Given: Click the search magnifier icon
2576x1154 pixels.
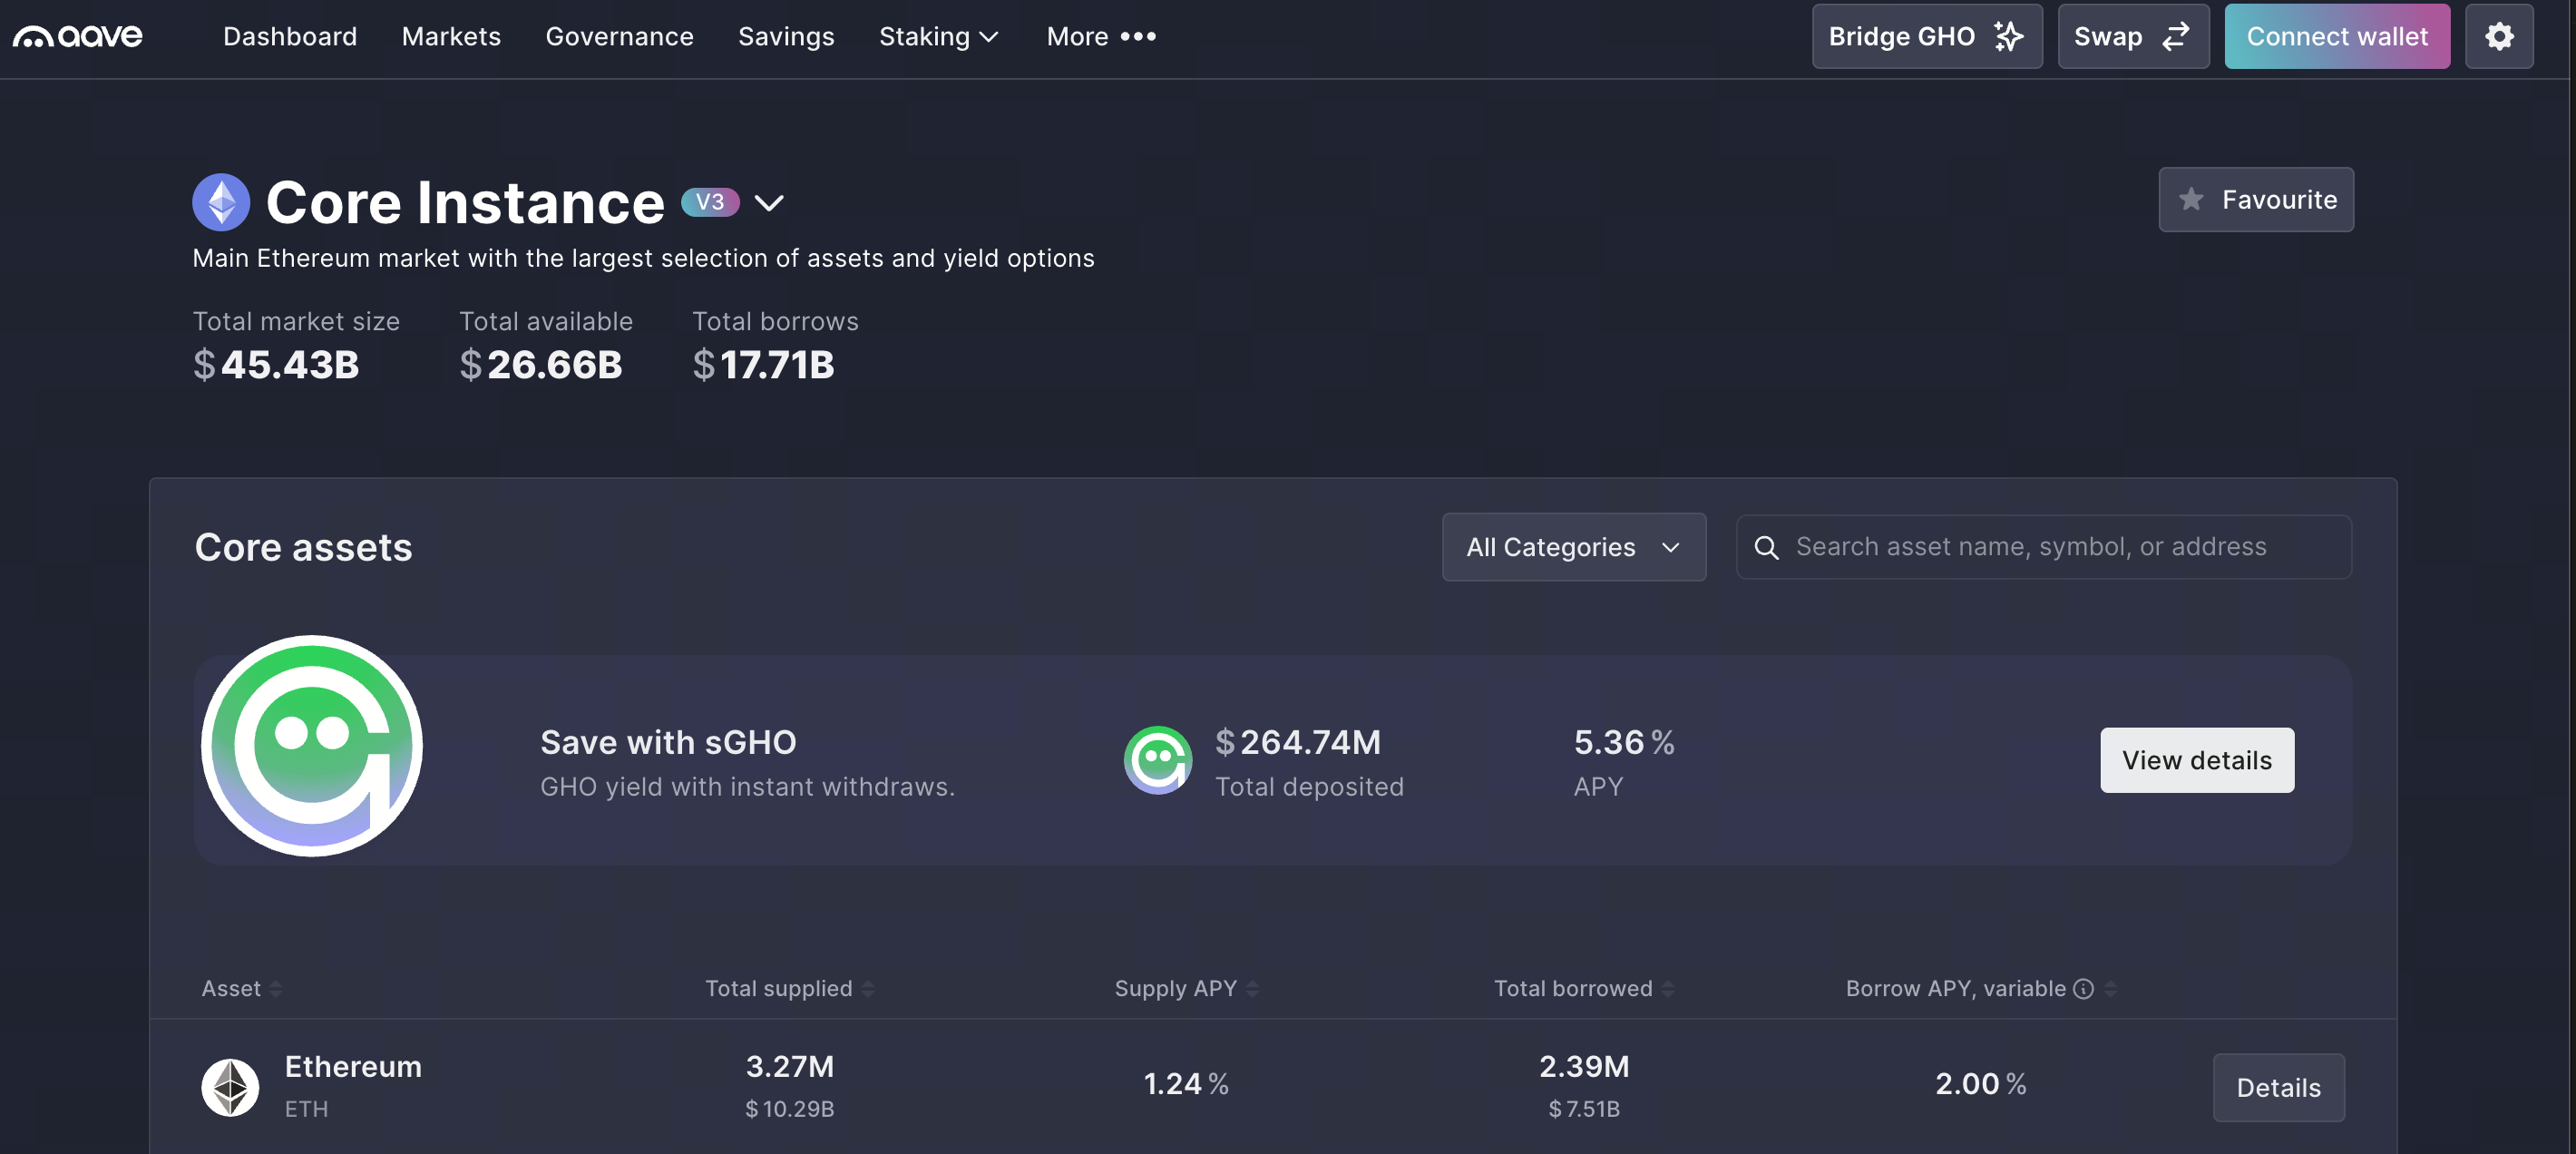Looking at the screenshot, I should 1766,547.
